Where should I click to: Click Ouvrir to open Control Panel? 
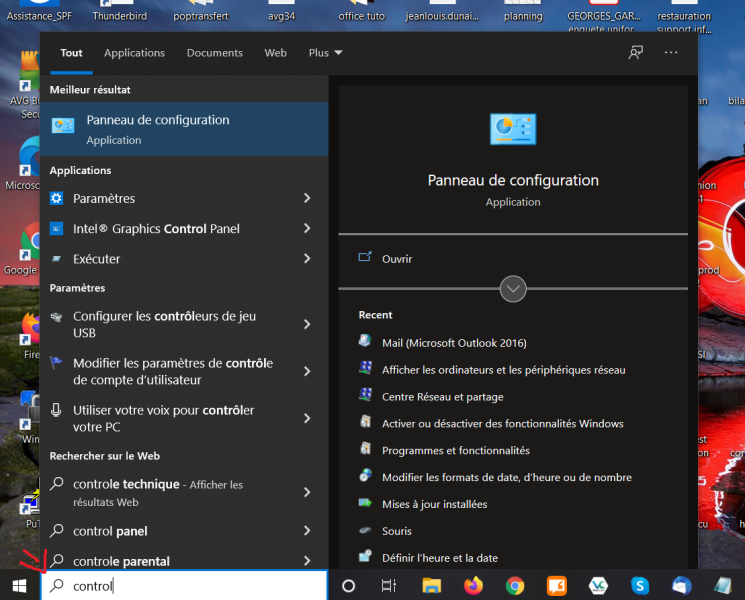click(397, 259)
